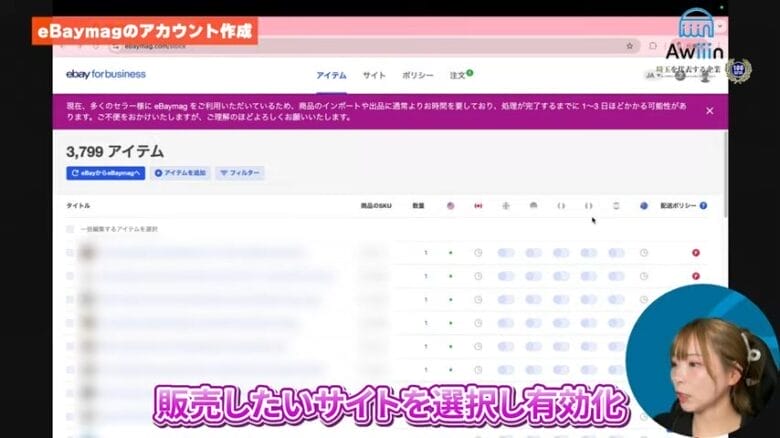The width and height of the screenshot is (780, 438).
Task: Open the フィルター filter dropdown
Action: click(x=239, y=173)
